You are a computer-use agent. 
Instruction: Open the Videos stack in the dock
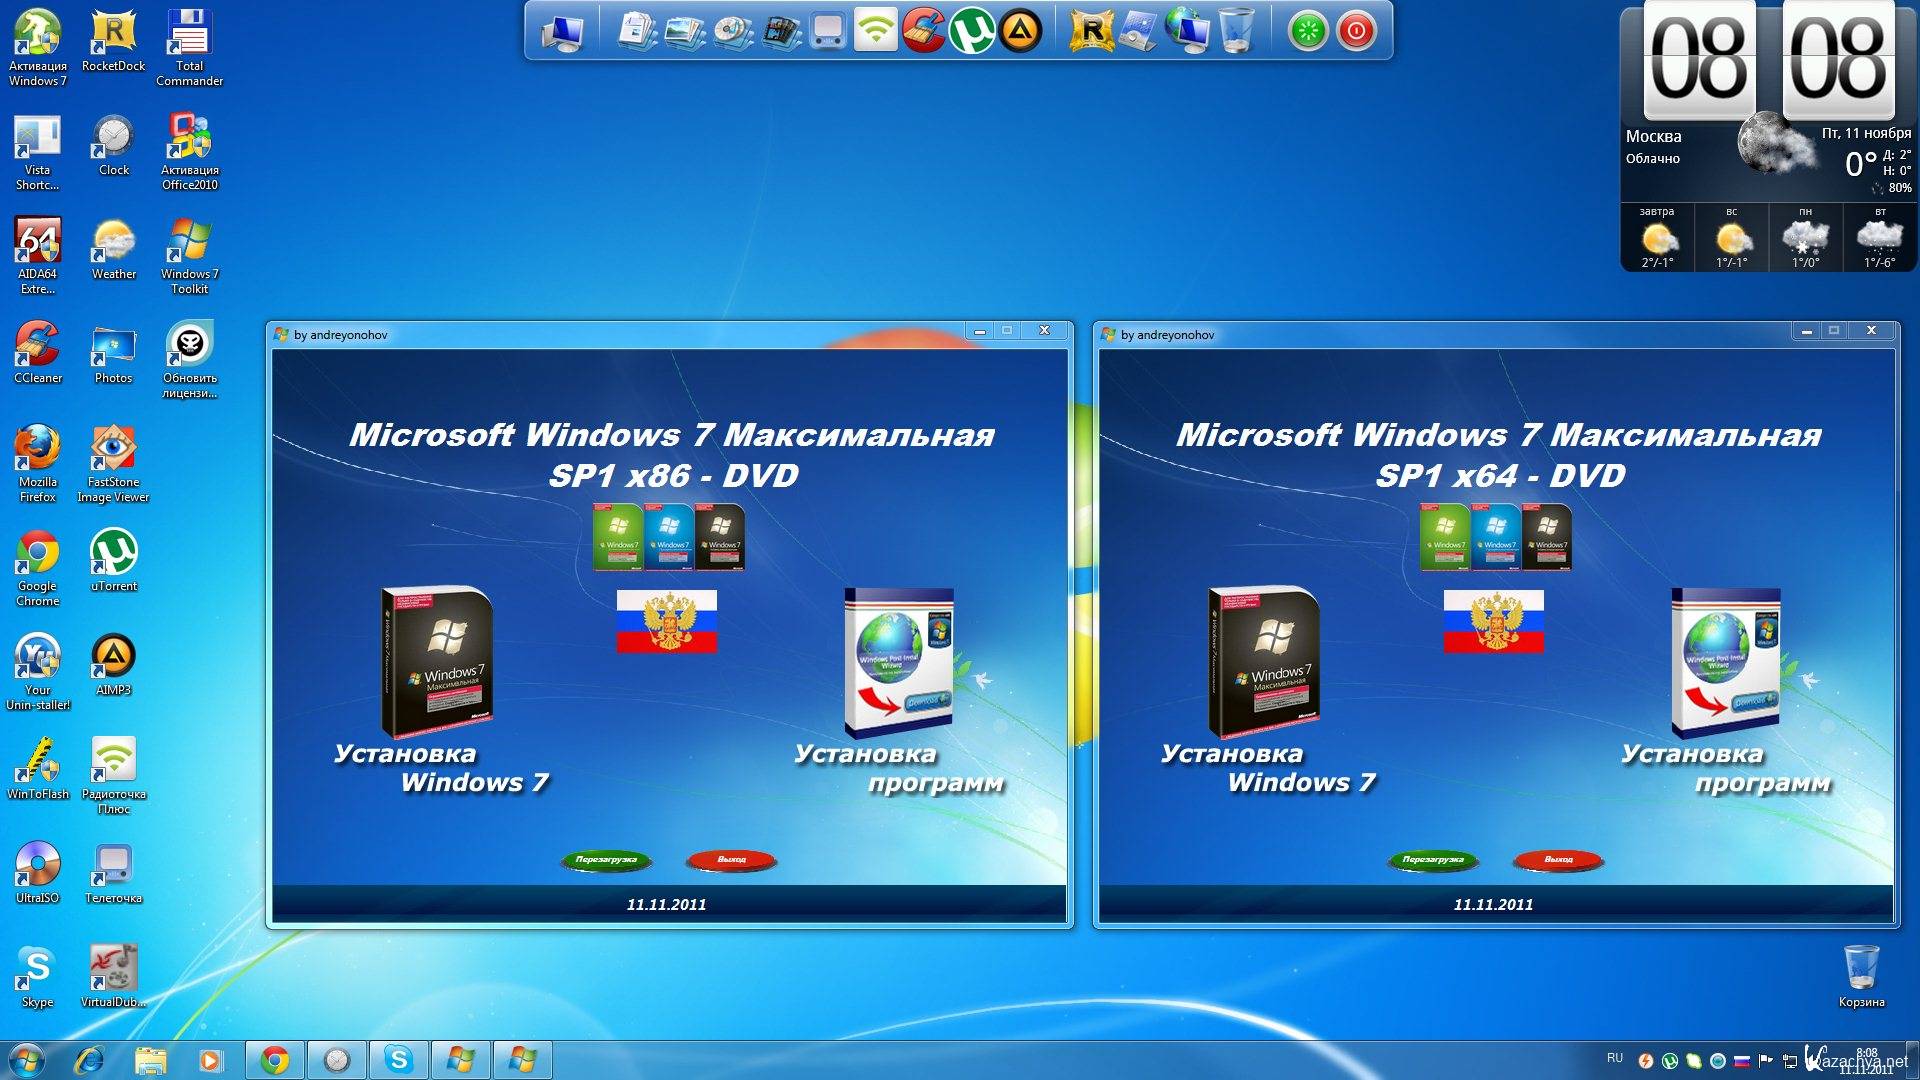point(781,31)
